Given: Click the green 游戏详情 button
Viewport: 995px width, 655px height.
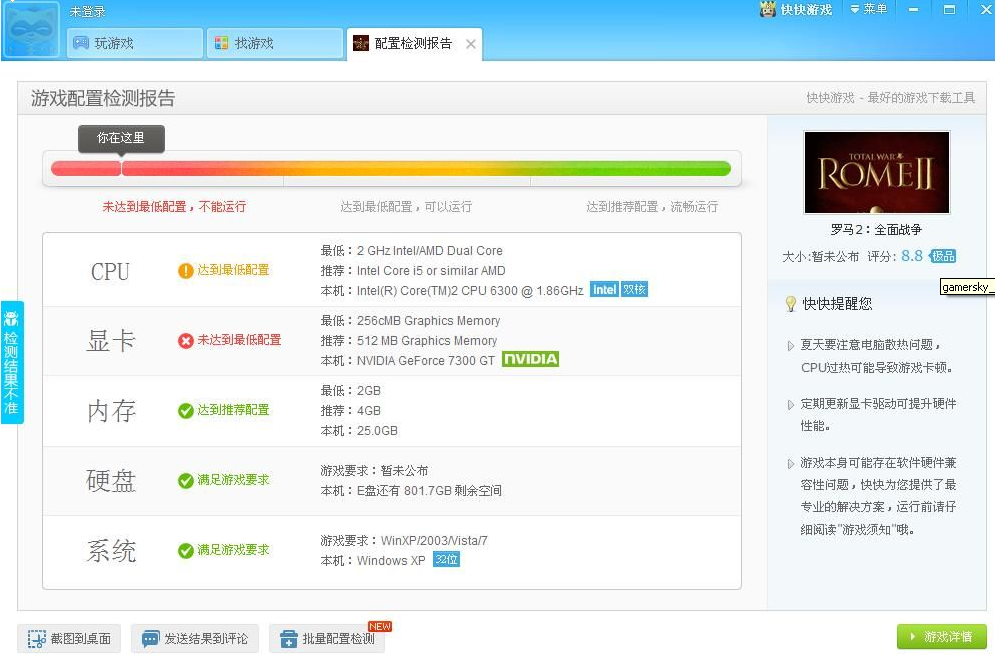Looking at the screenshot, I should click(942, 637).
